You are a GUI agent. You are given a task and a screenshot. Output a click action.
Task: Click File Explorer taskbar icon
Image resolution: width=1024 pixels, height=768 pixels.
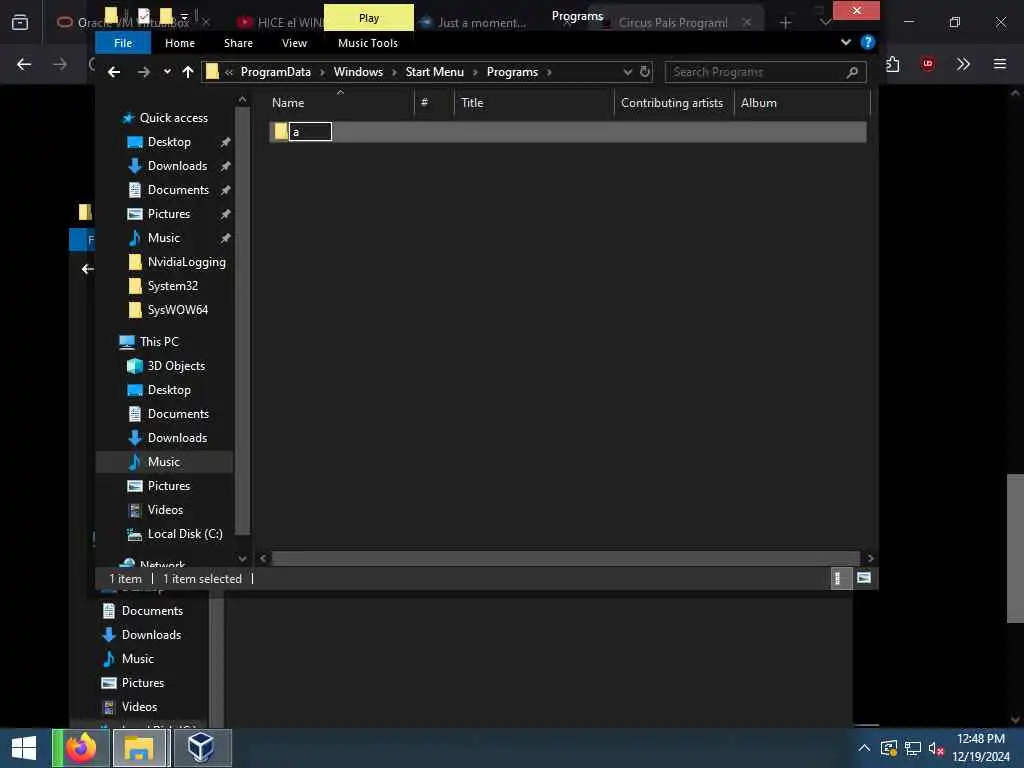[139, 748]
